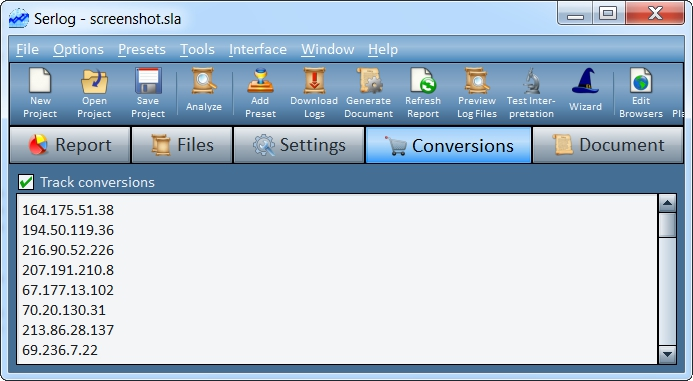Select IP address 216.90.52.226
693x381 pixels.
click(68, 250)
